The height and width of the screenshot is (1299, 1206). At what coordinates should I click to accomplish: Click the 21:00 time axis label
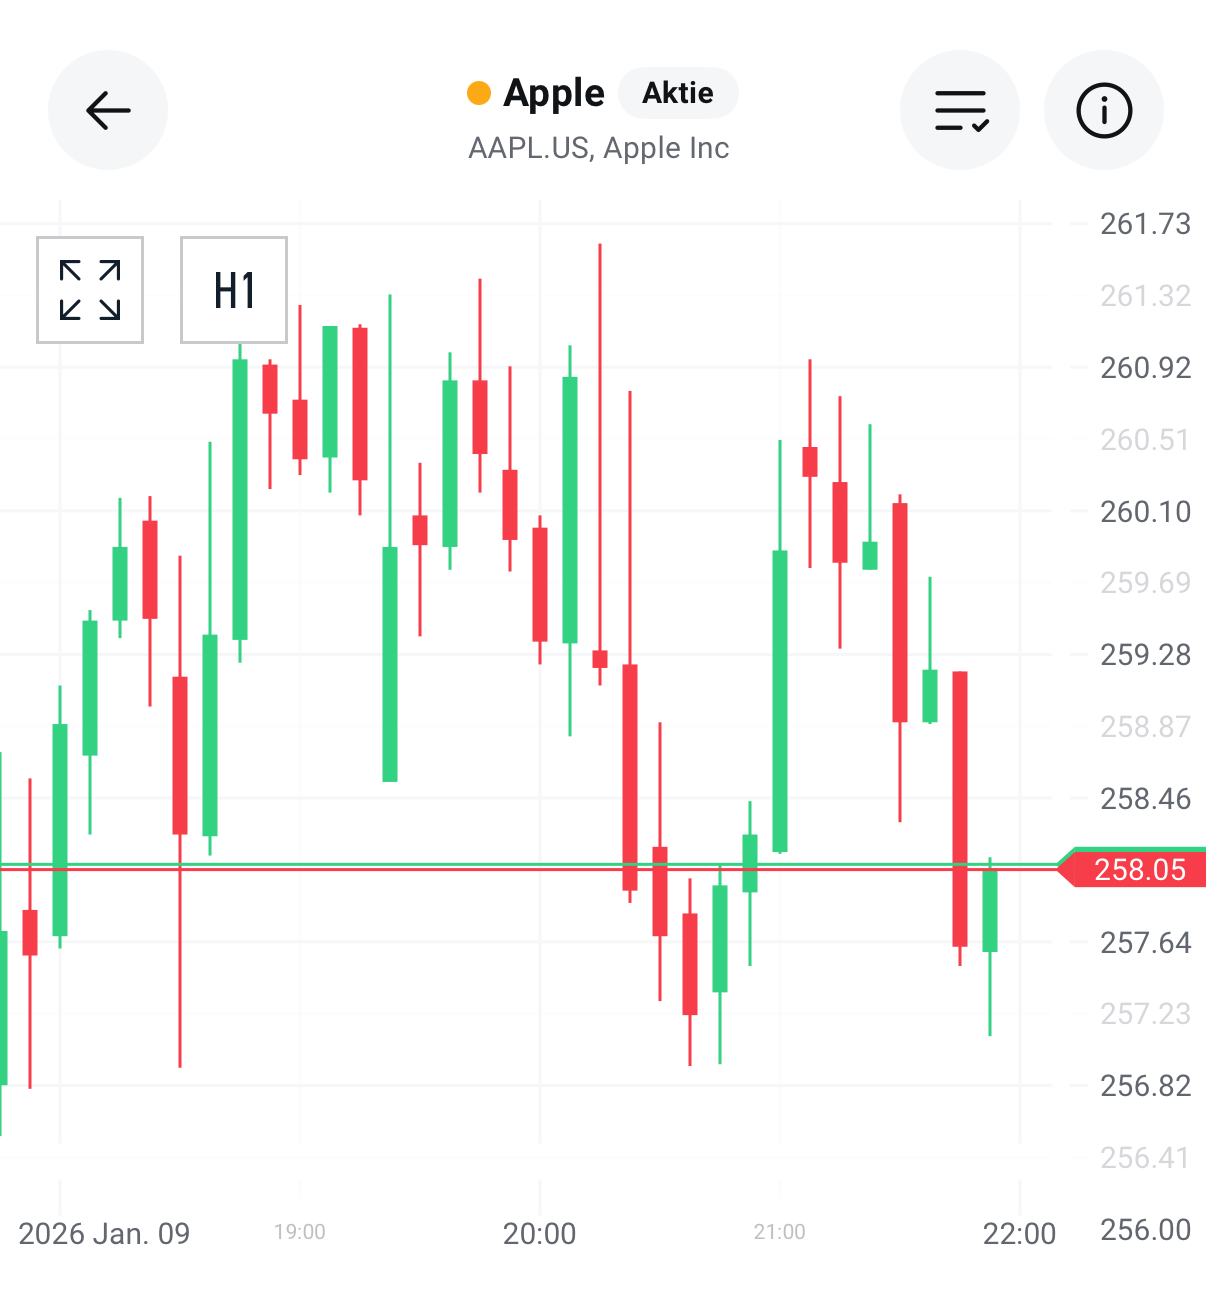click(780, 1232)
